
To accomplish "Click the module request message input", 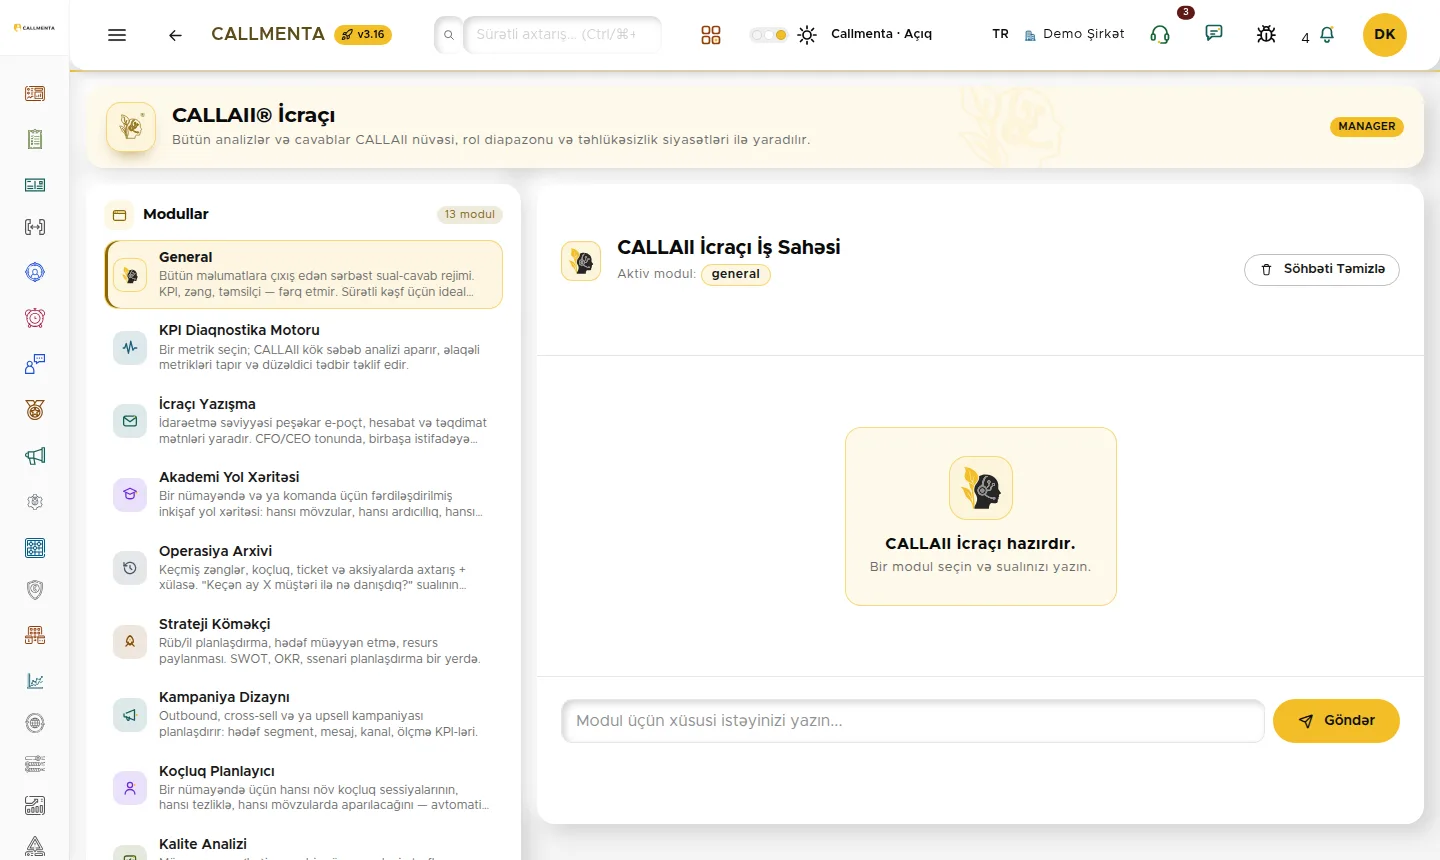I will click(x=913, y=721).
